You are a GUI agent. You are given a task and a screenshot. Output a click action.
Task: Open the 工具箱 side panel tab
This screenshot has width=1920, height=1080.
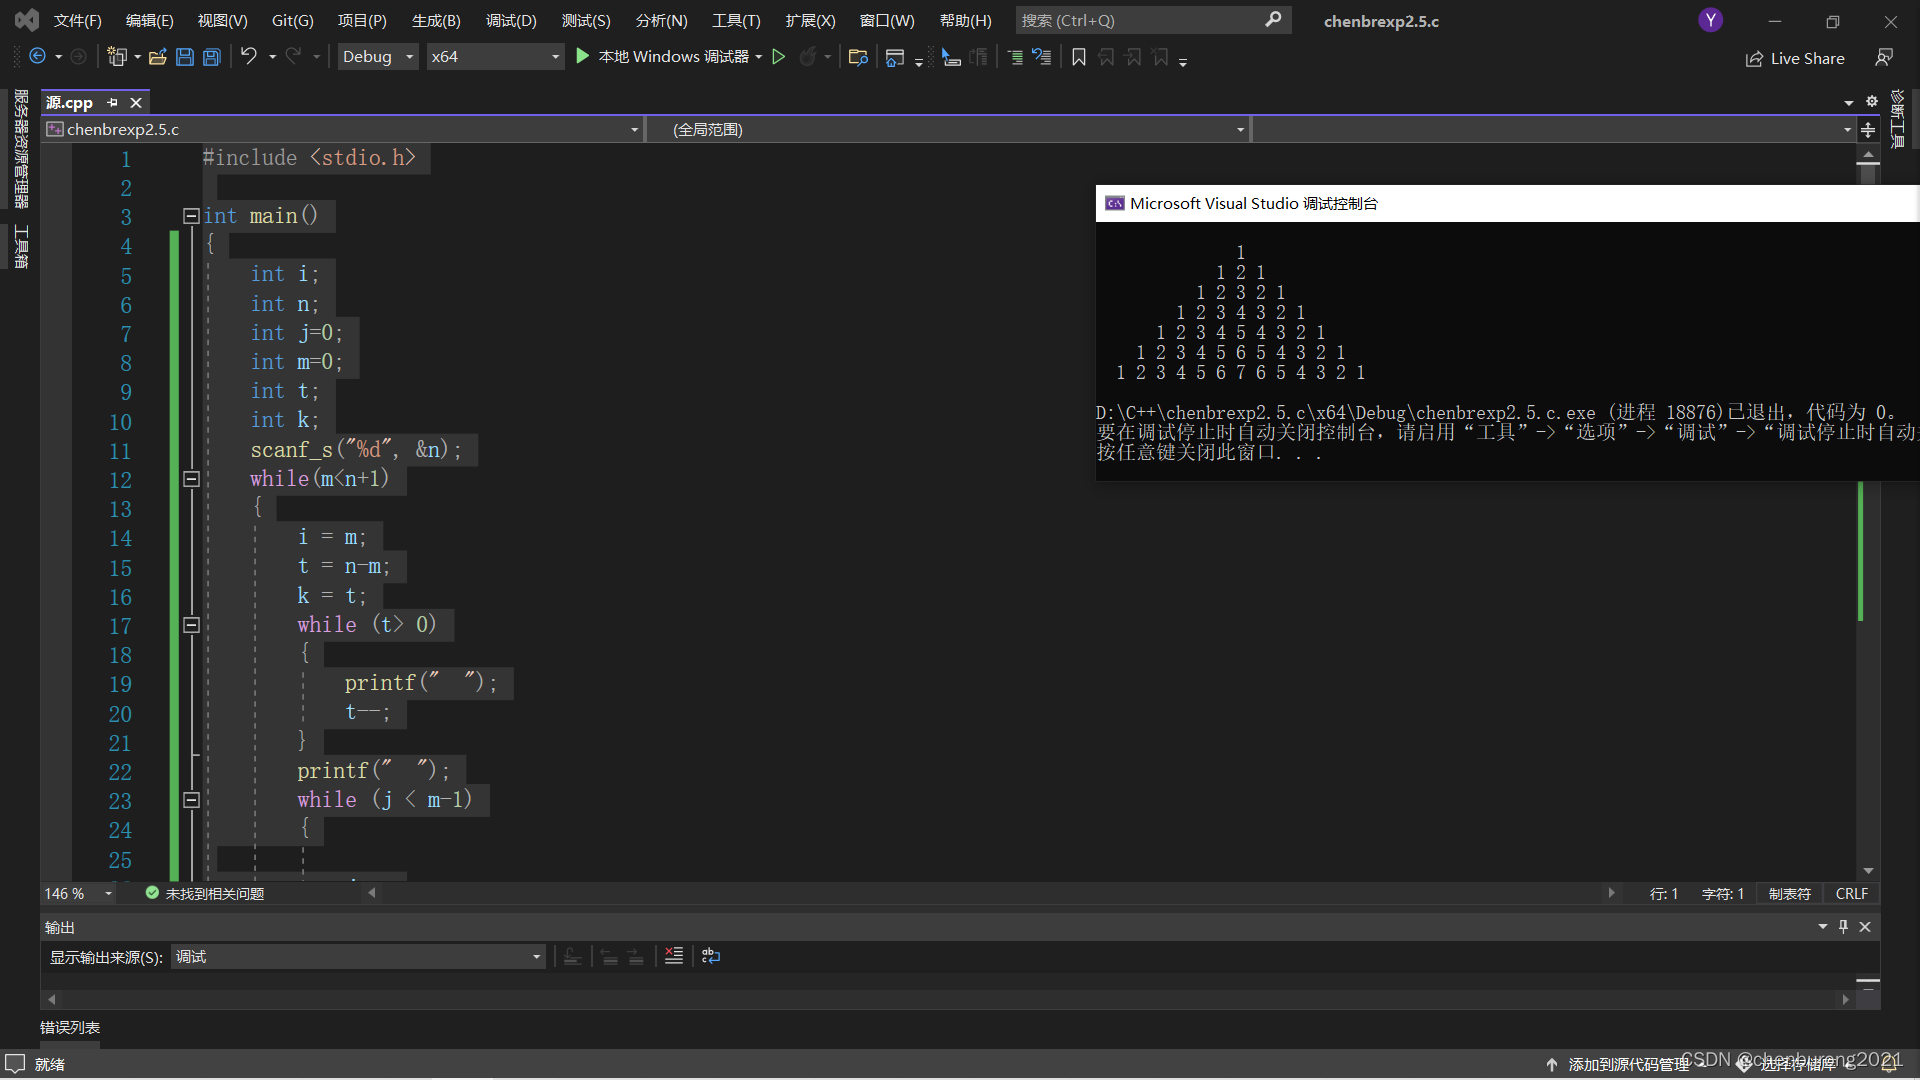(x=21, y=247)
